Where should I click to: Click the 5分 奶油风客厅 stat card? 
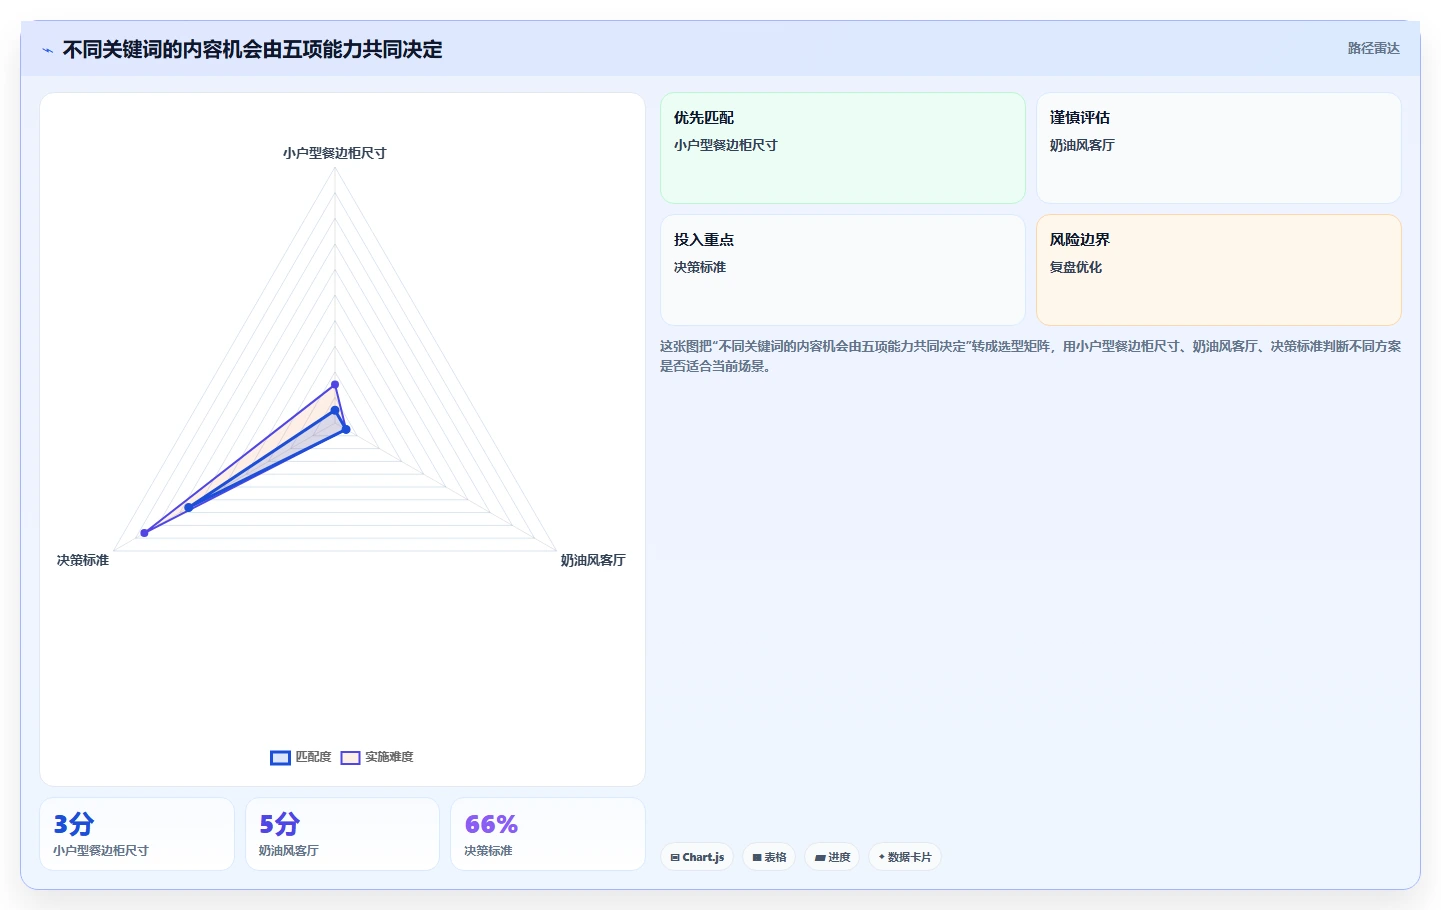point(342,834)
